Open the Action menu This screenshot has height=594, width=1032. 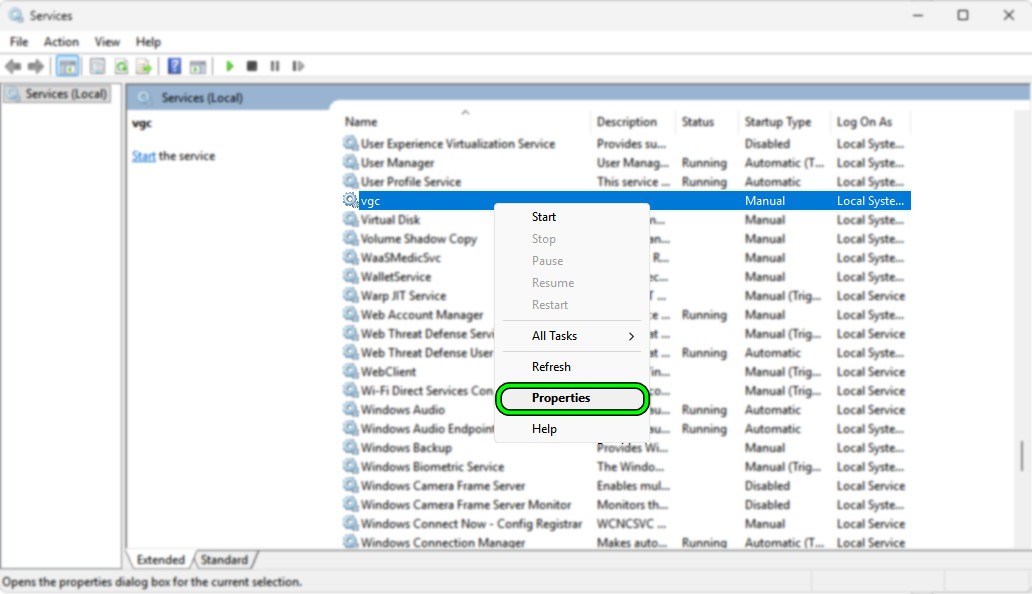61,42
